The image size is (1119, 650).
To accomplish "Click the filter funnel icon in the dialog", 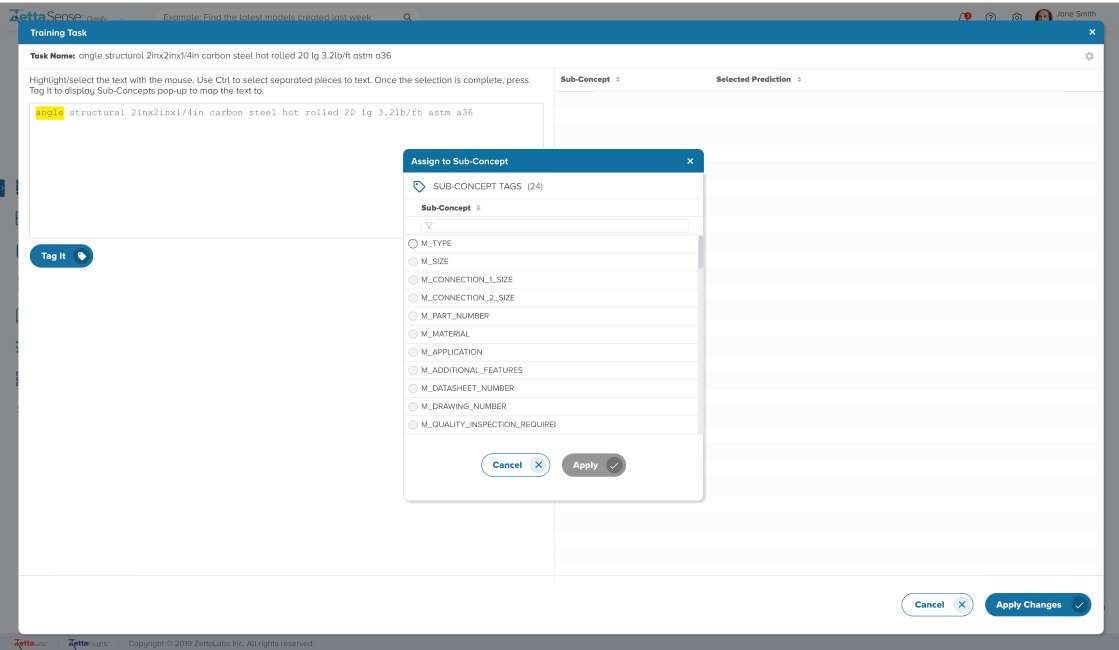I will point(429,226).
